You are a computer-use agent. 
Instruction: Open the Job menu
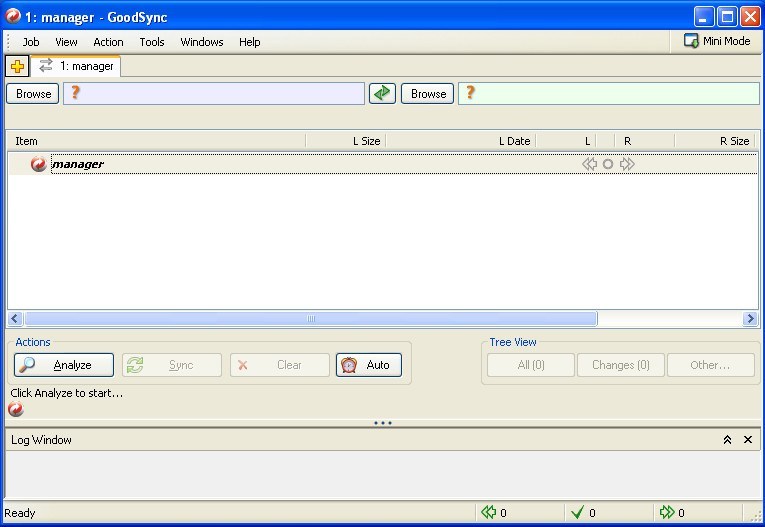(31, 42)
